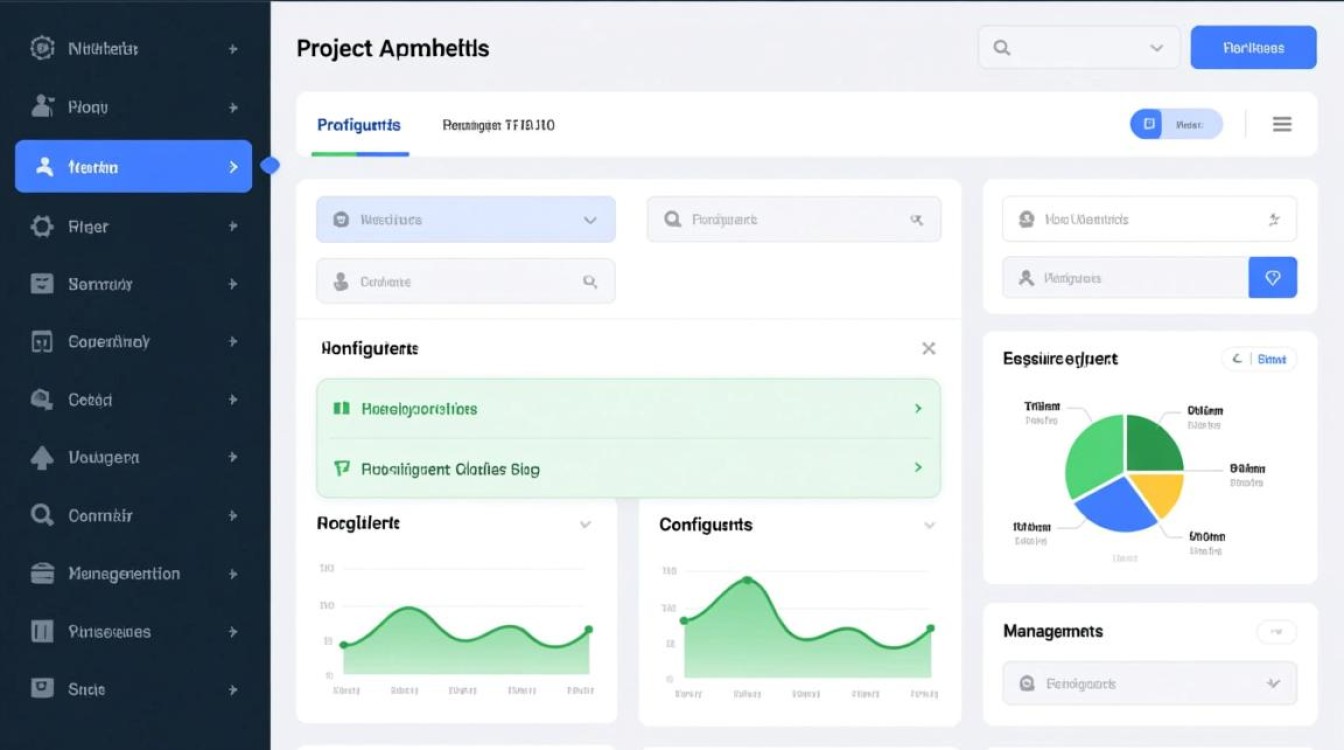The height and width of the screenshot is (750, 1344).
Task: Click the gear icon at top of the sidebar
Action: (x=42, y=48)
